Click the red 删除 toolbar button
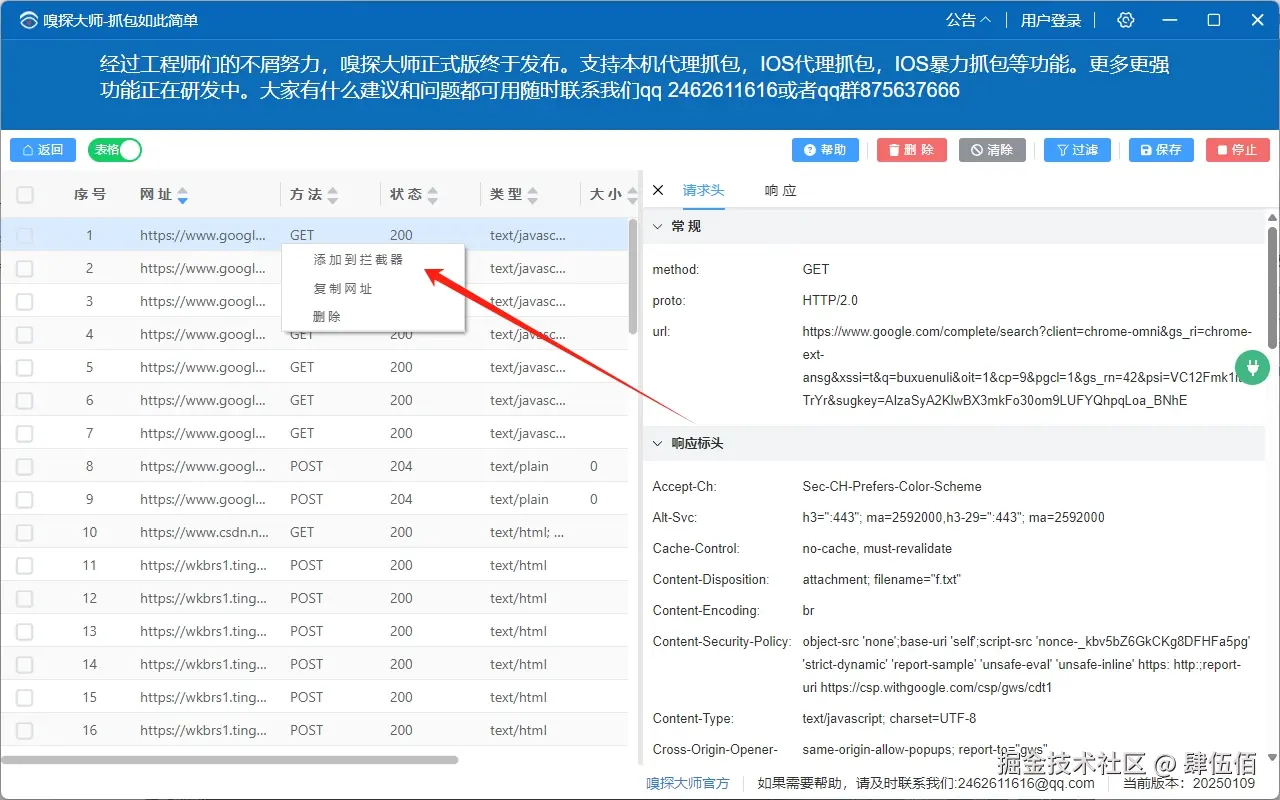The height and width of the screenshot is (800, 1280). tap(912, 150)
